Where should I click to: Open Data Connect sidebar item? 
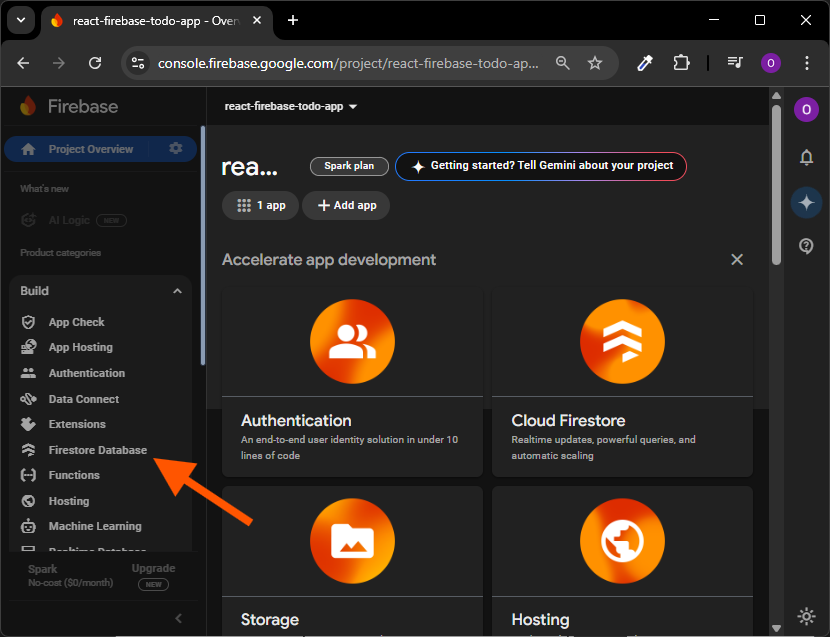pos(84,399)
